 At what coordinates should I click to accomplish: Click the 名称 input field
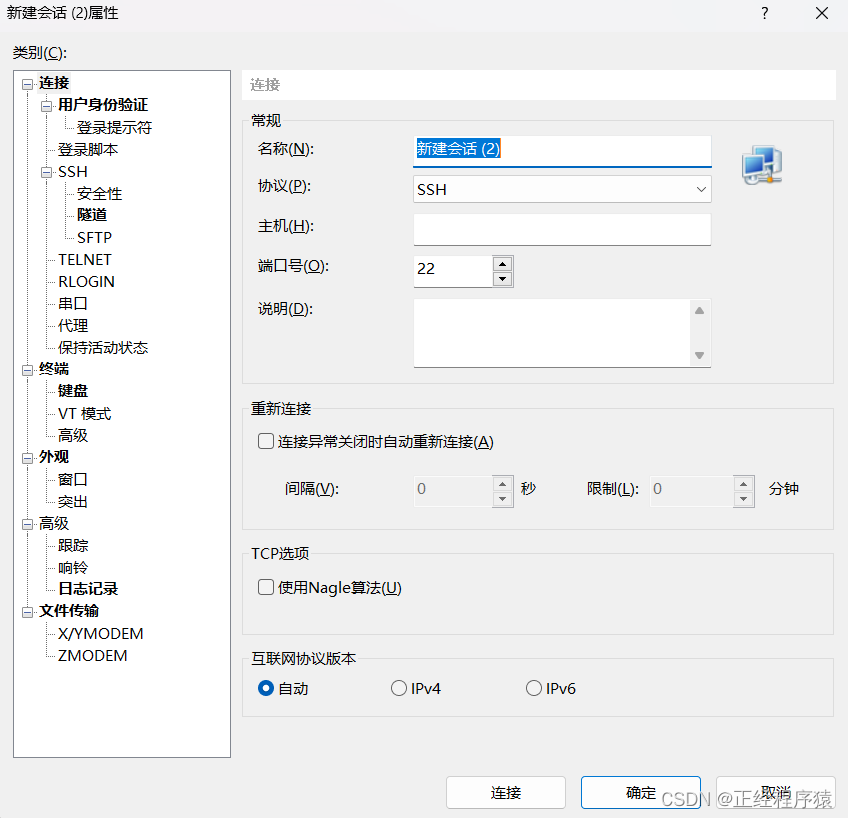(x=562, y=151)
